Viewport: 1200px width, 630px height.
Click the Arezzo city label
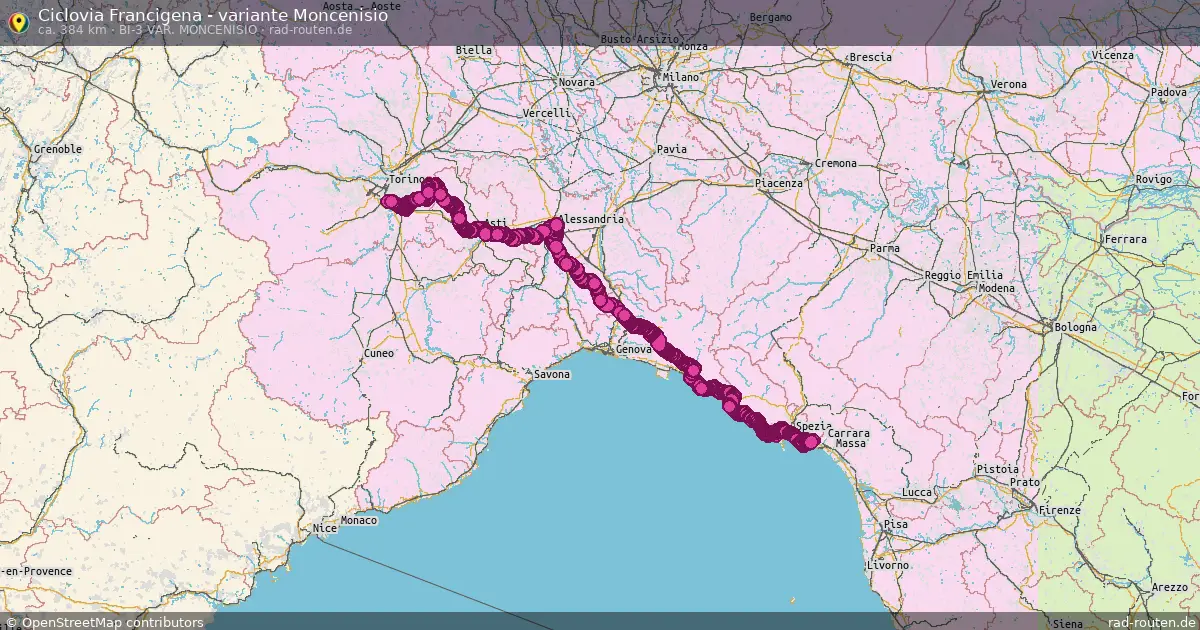[x=1169, y=588]
